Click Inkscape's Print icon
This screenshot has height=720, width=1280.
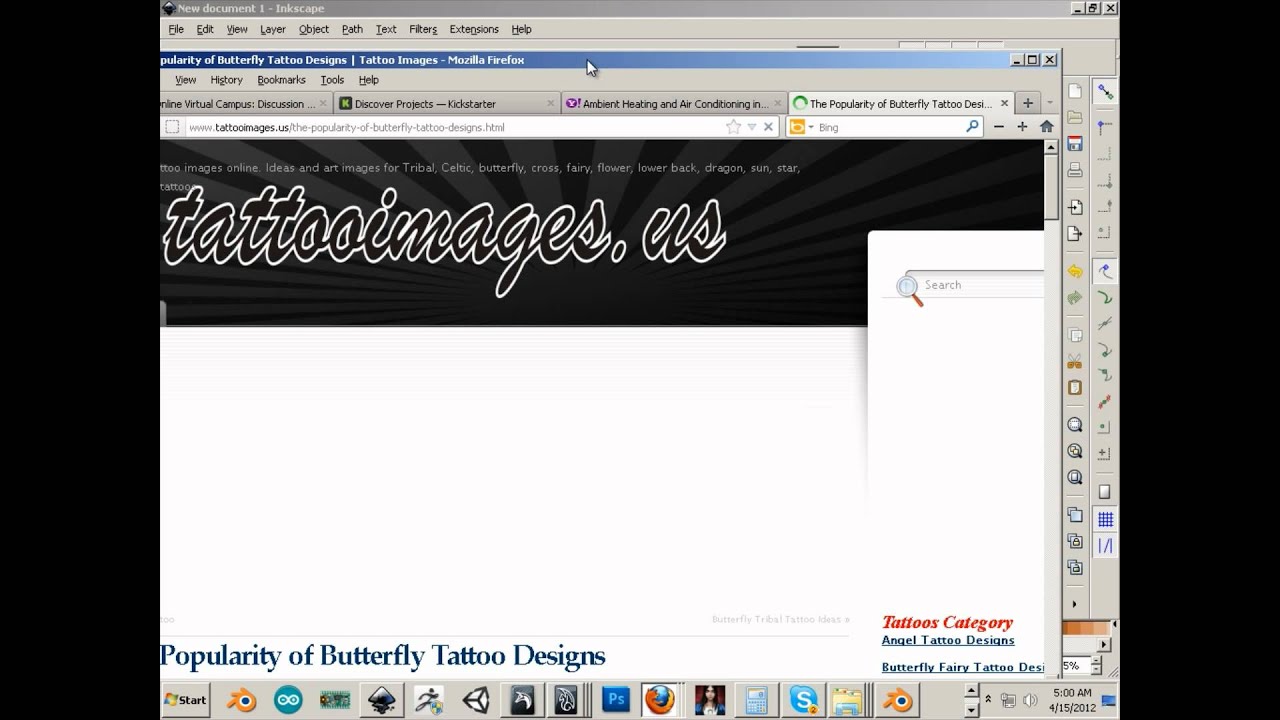pyautogui.click(x=1075, y=171)
